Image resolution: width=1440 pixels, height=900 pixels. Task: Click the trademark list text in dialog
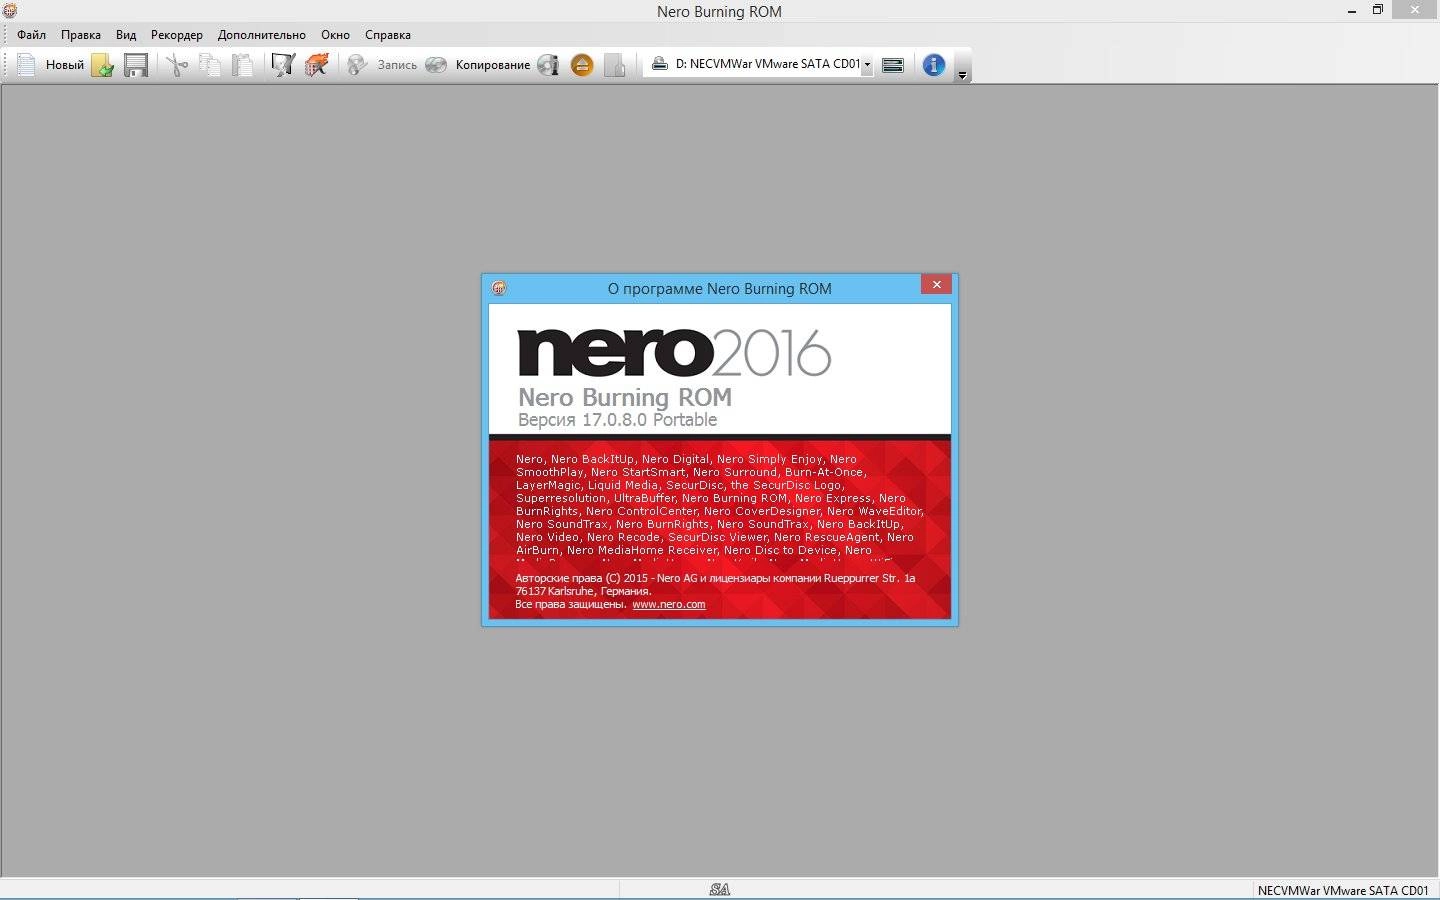719,505
